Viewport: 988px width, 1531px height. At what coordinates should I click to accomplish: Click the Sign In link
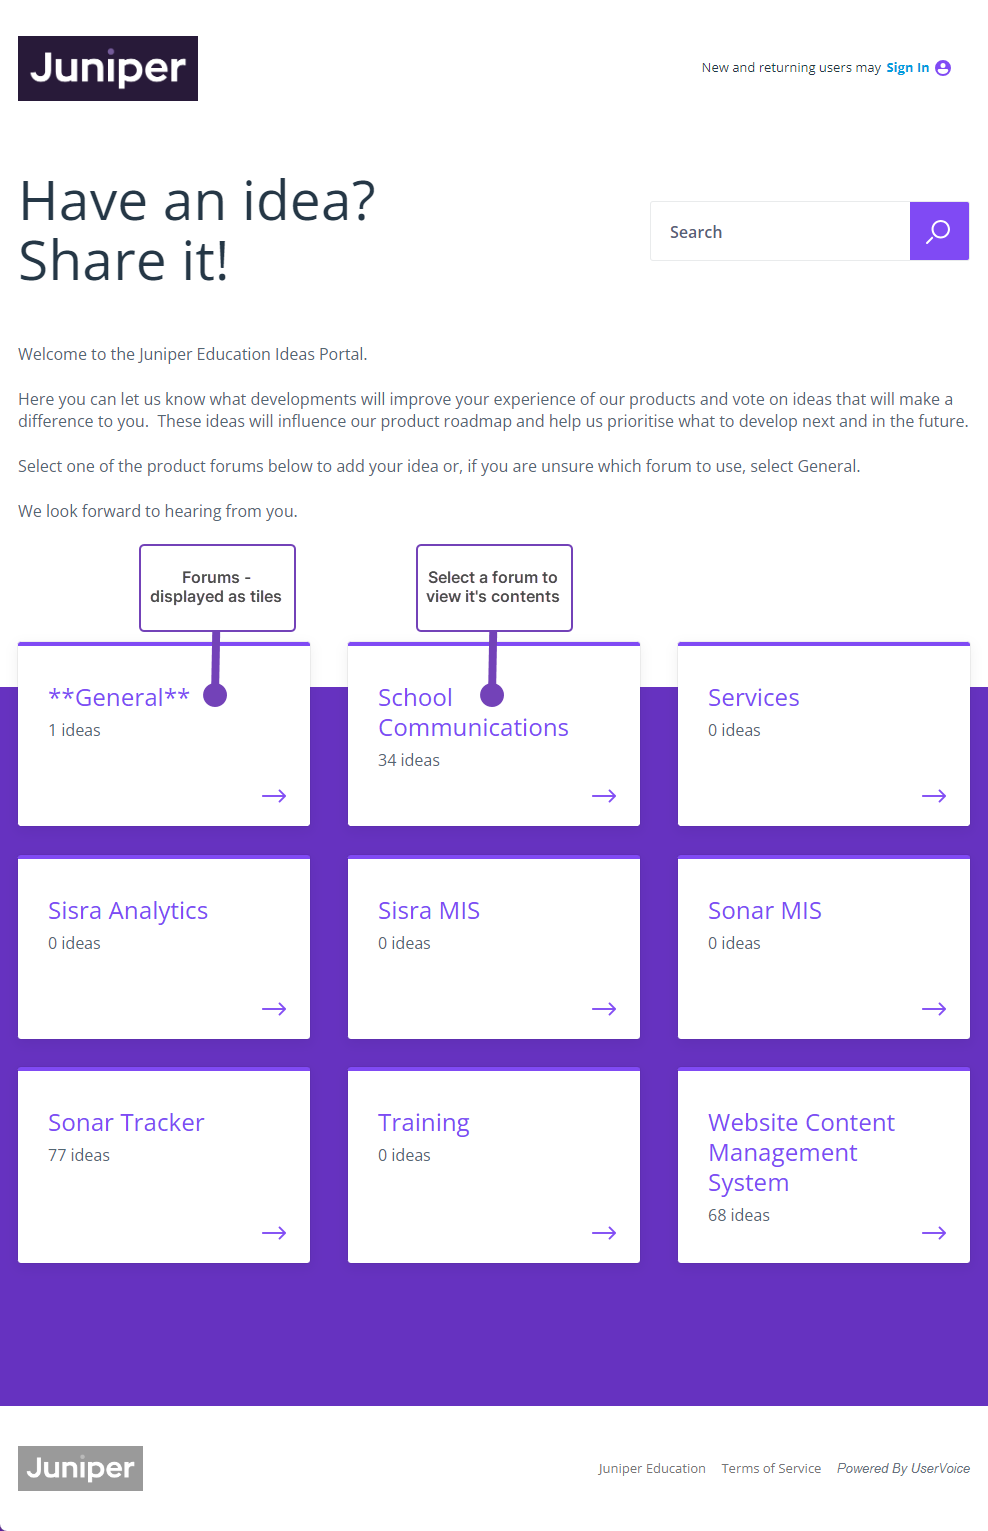pyautogui.click(x=907, y=67)
